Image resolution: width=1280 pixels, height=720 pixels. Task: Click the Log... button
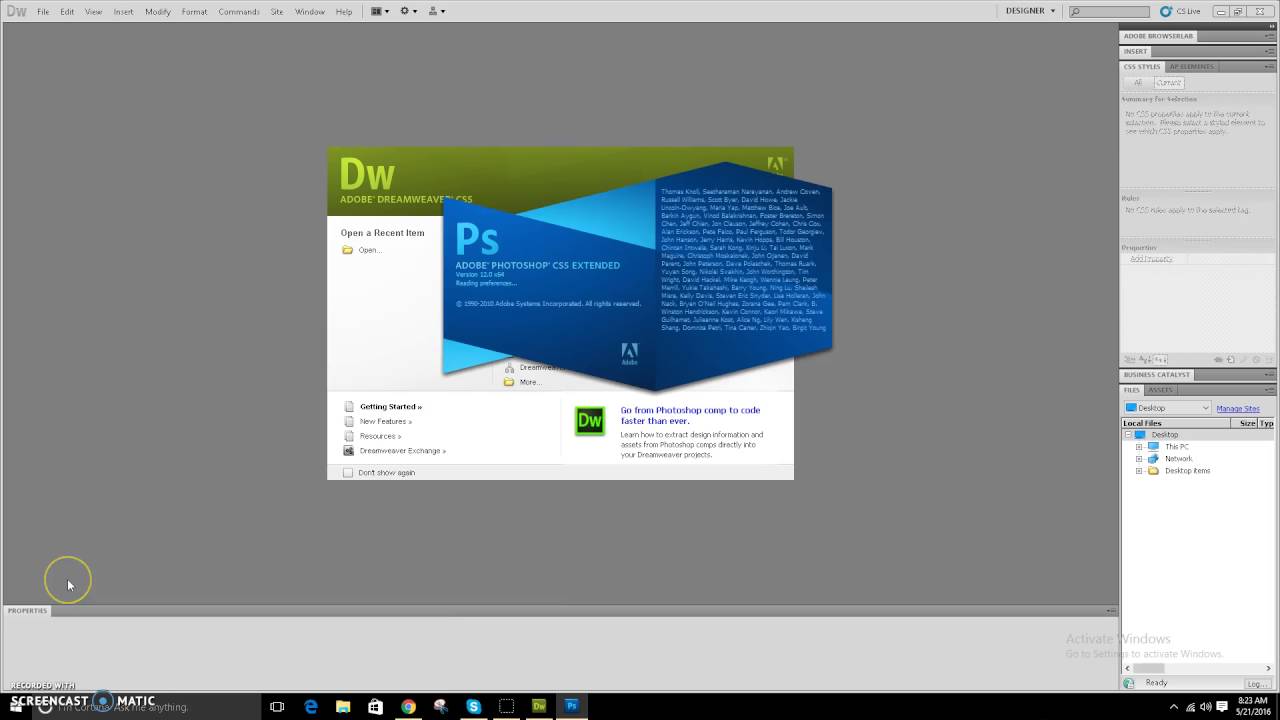tap(1257, 684)
